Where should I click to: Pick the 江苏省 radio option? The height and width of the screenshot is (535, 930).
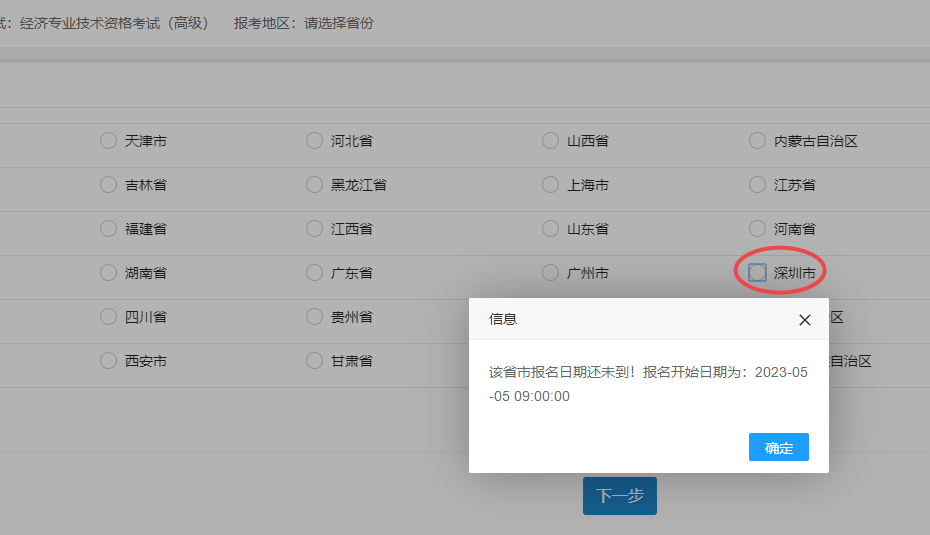coord(757,185)
